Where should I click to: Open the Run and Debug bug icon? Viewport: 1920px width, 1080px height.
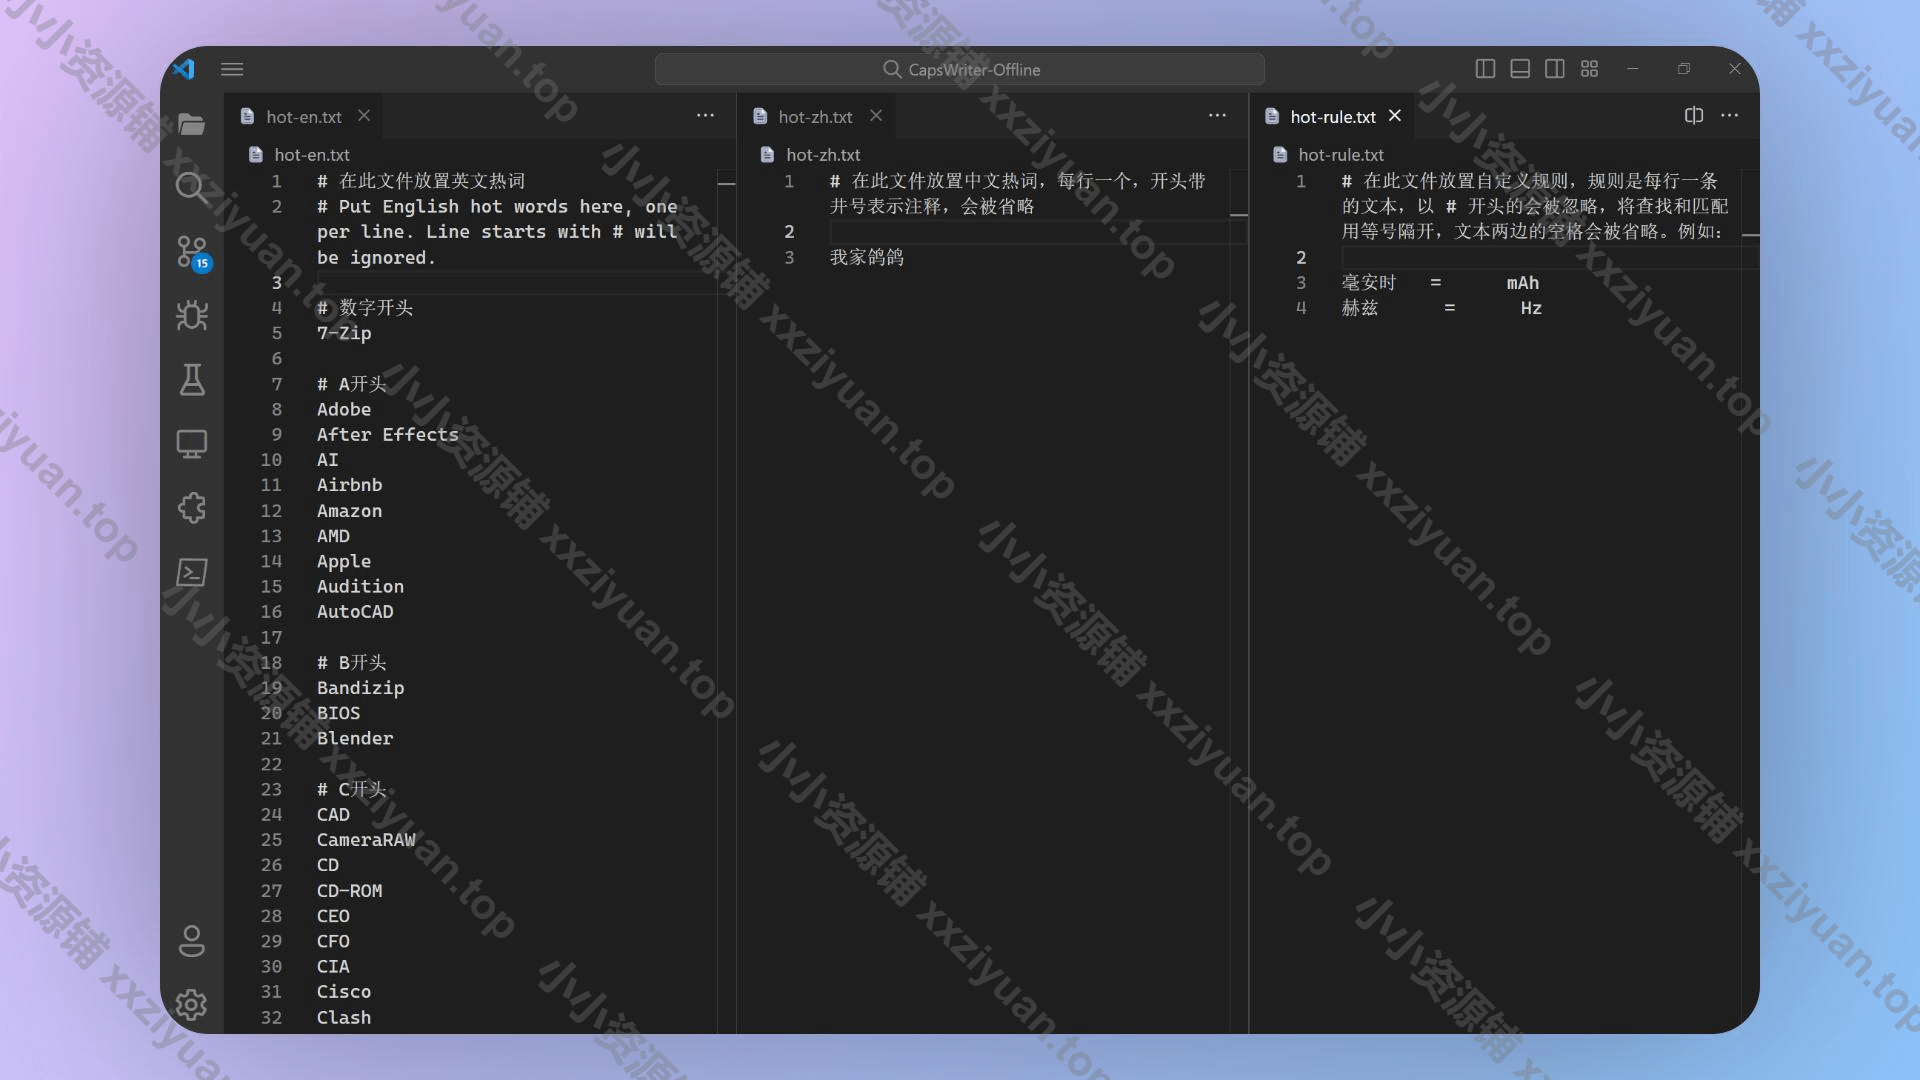(191, 316)
